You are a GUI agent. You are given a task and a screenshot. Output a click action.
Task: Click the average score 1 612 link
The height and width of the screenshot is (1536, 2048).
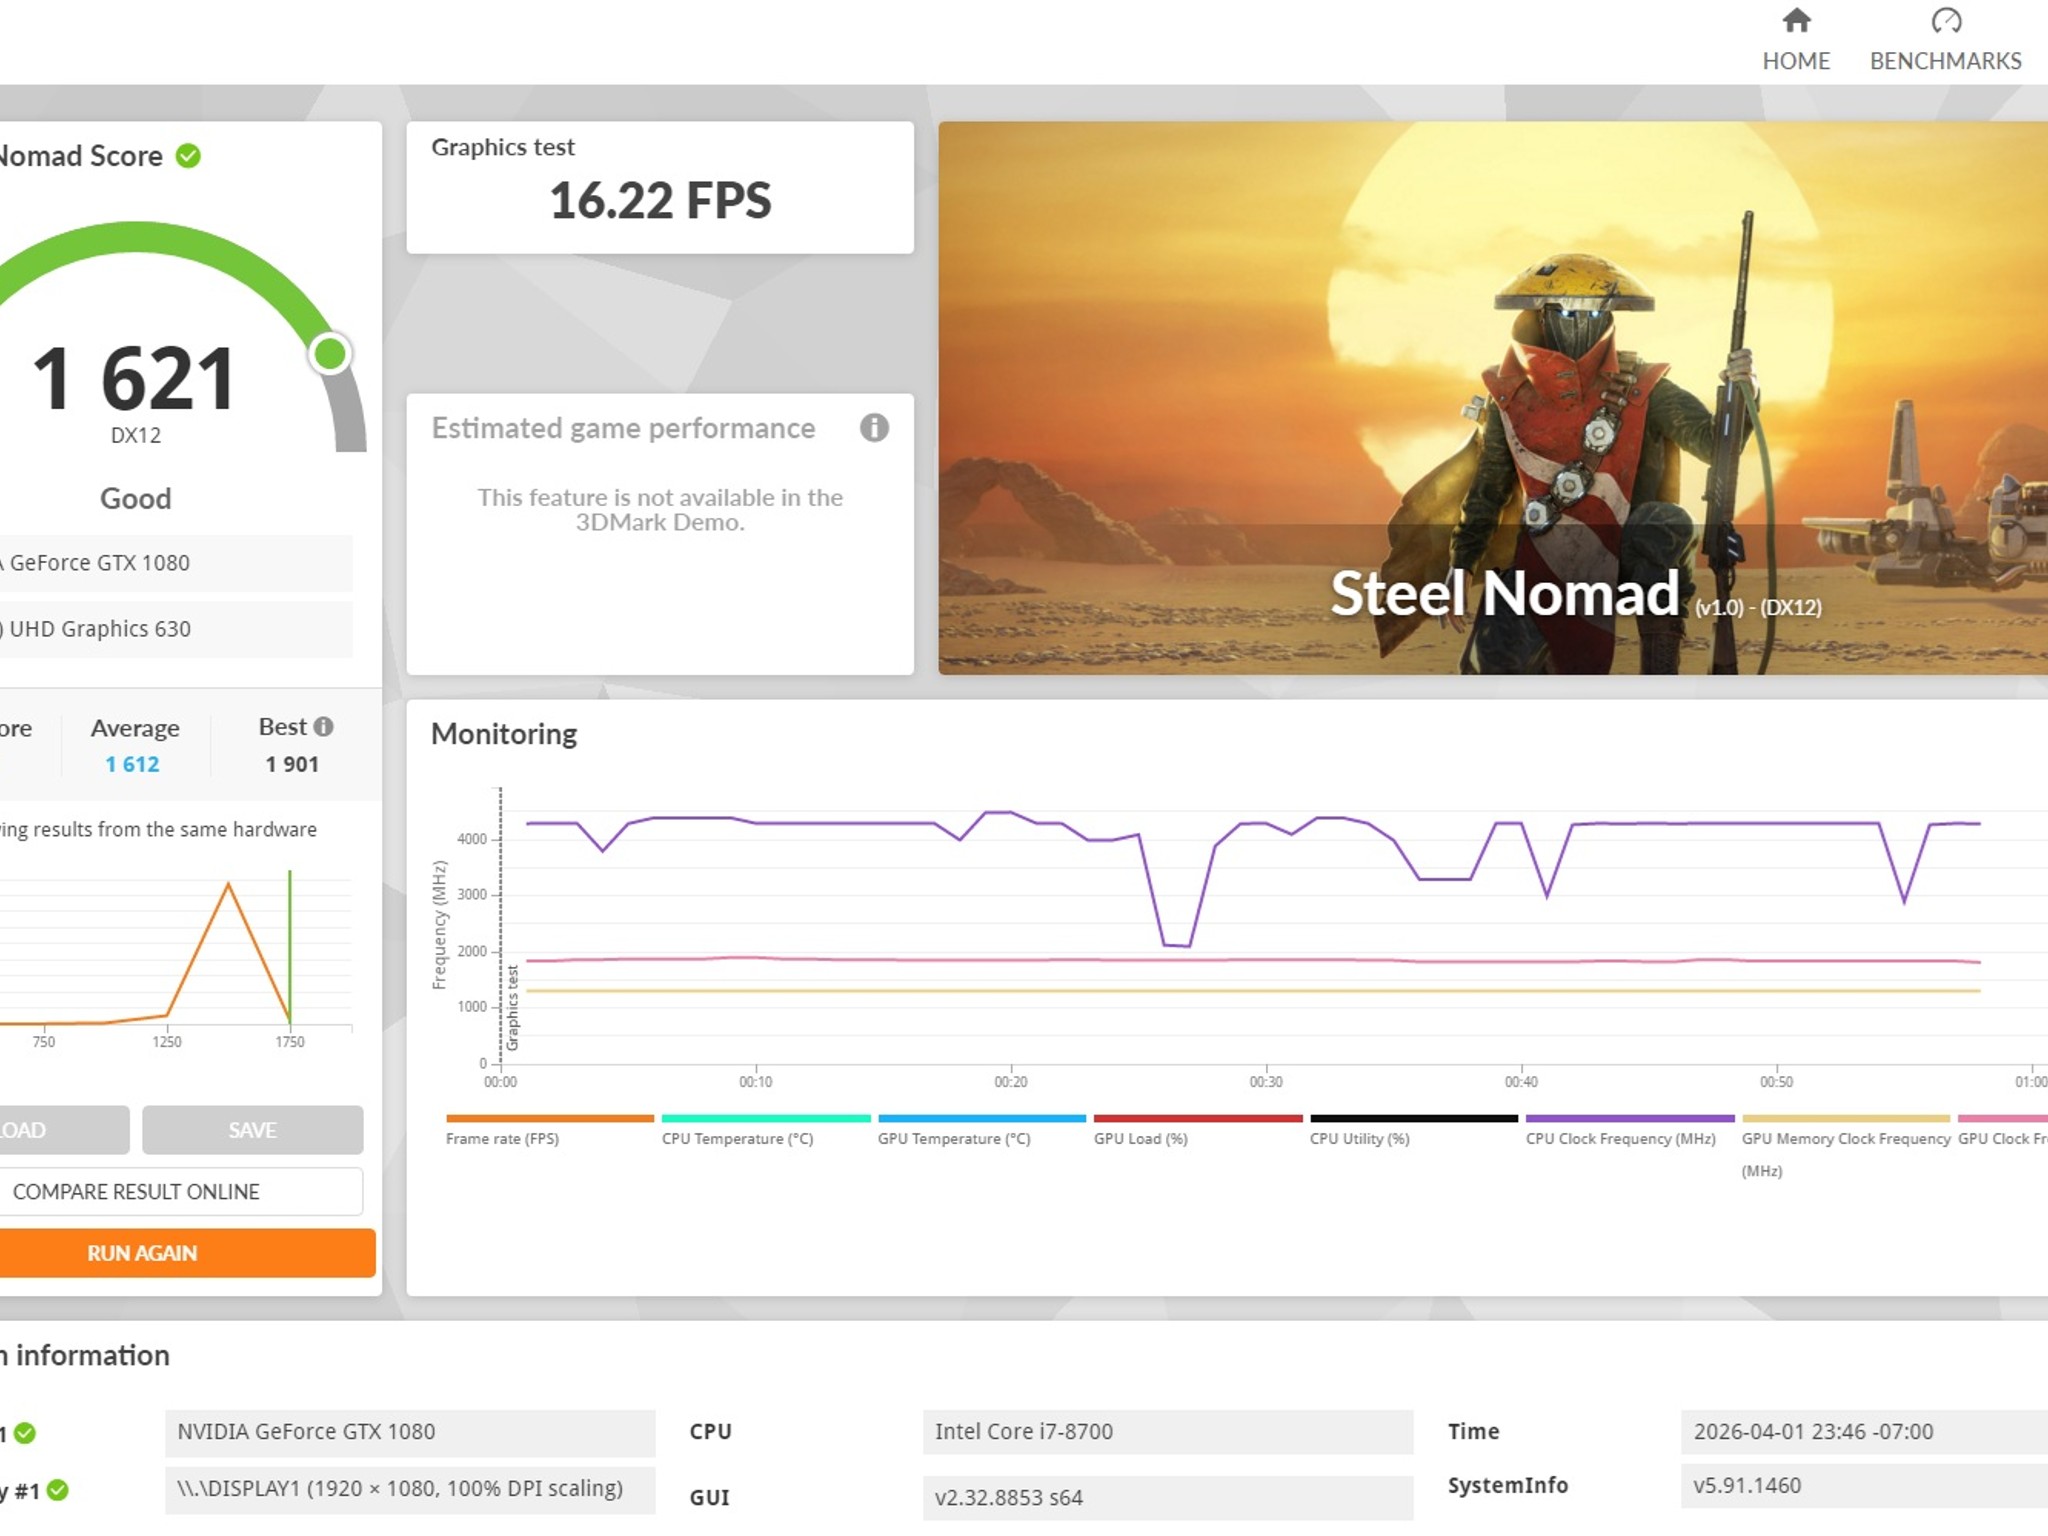[132, 764]
